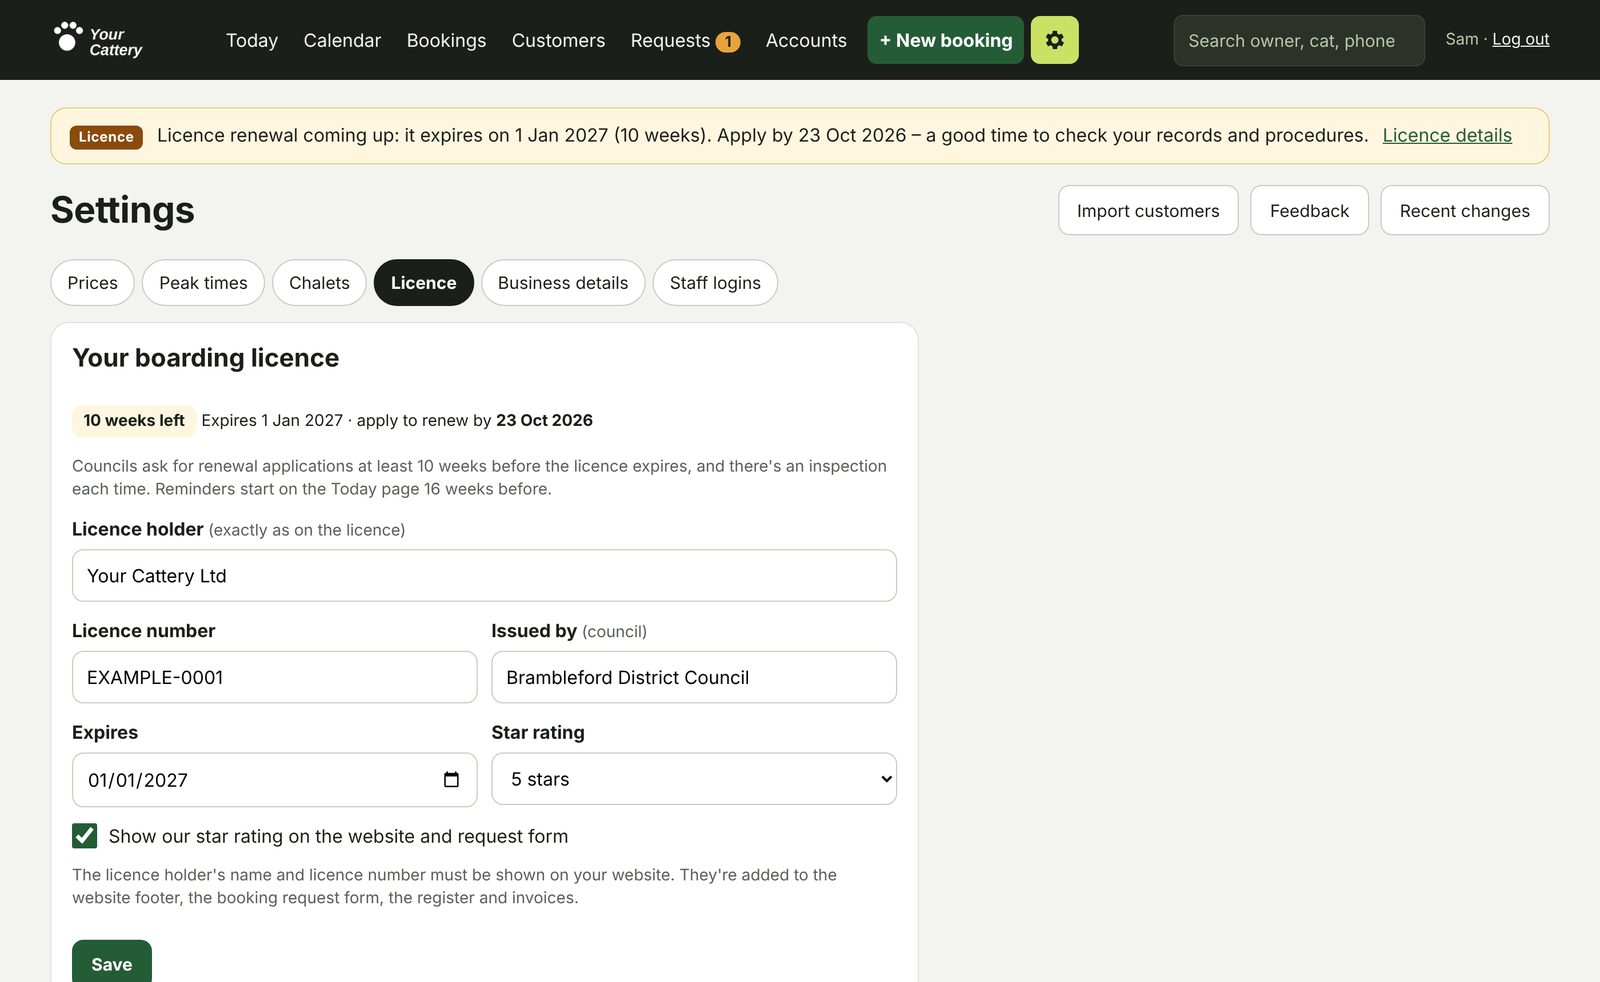Go to Today page
The width and height of the screenshot is (1600, 982).
(x=252, y=40)
